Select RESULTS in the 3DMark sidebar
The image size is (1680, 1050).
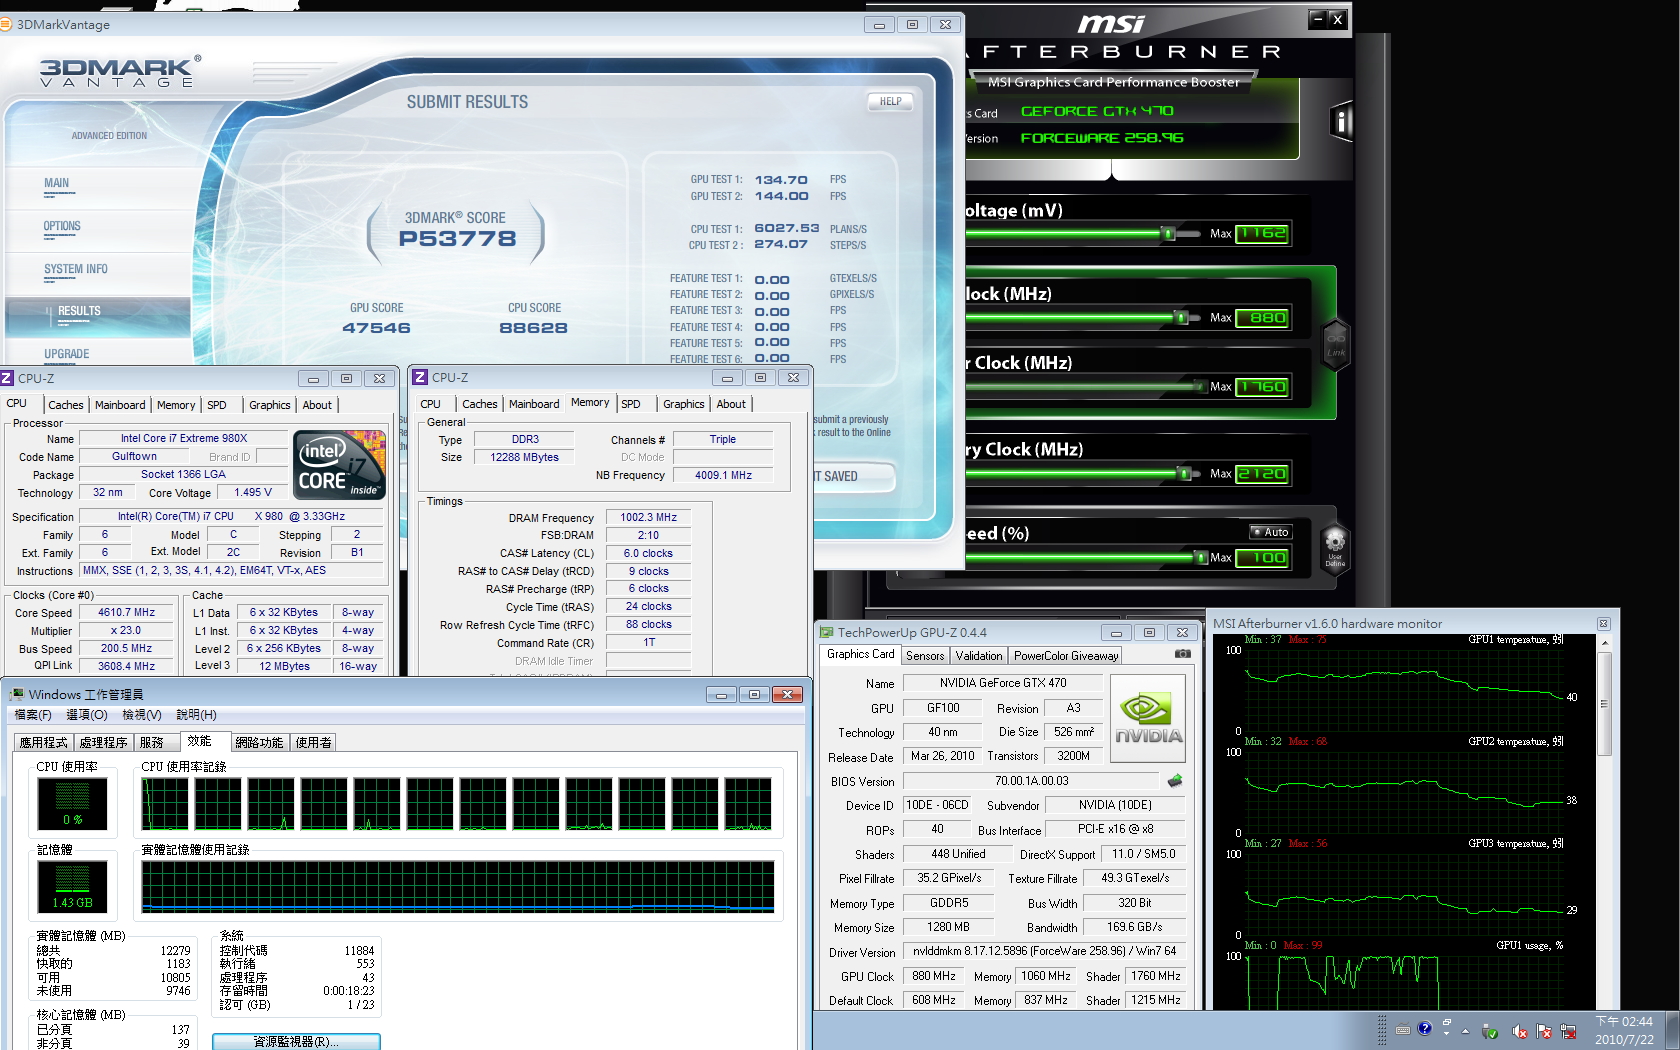click(x=79, y=311)
